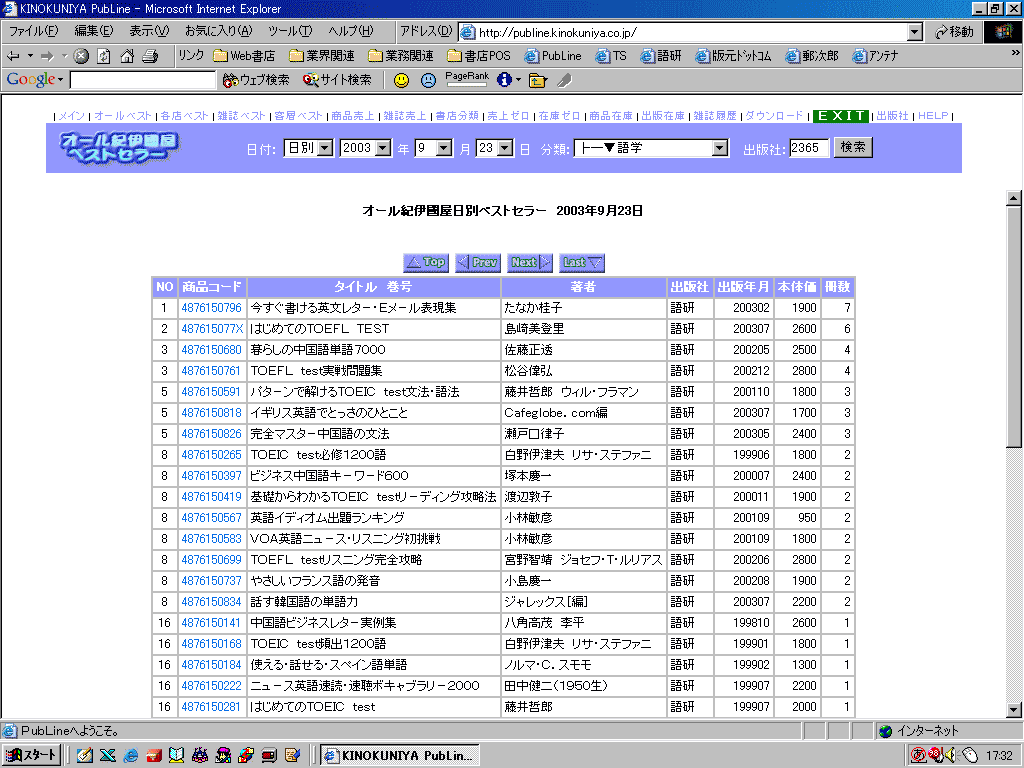Select the KINOKUNIYA PubLine taskbar button
Viewport: 1024px width, 768px height.
click(400, 755)
